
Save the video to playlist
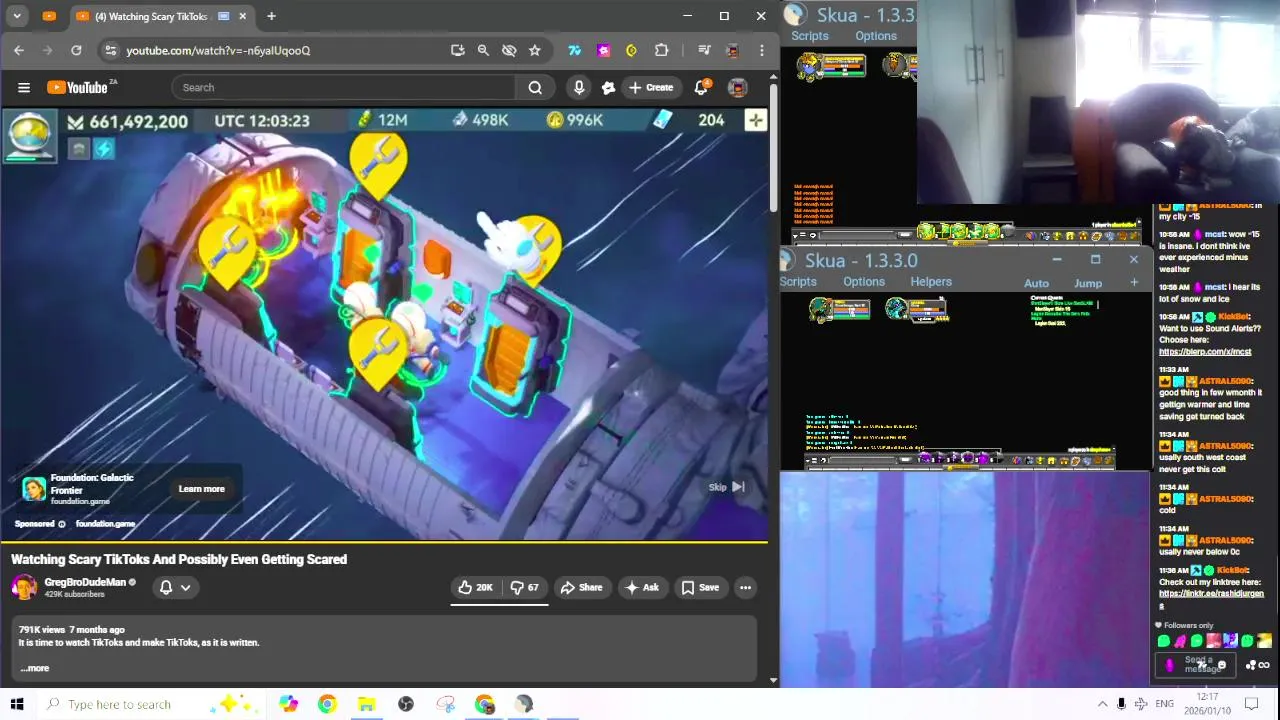tap(700, 588)
